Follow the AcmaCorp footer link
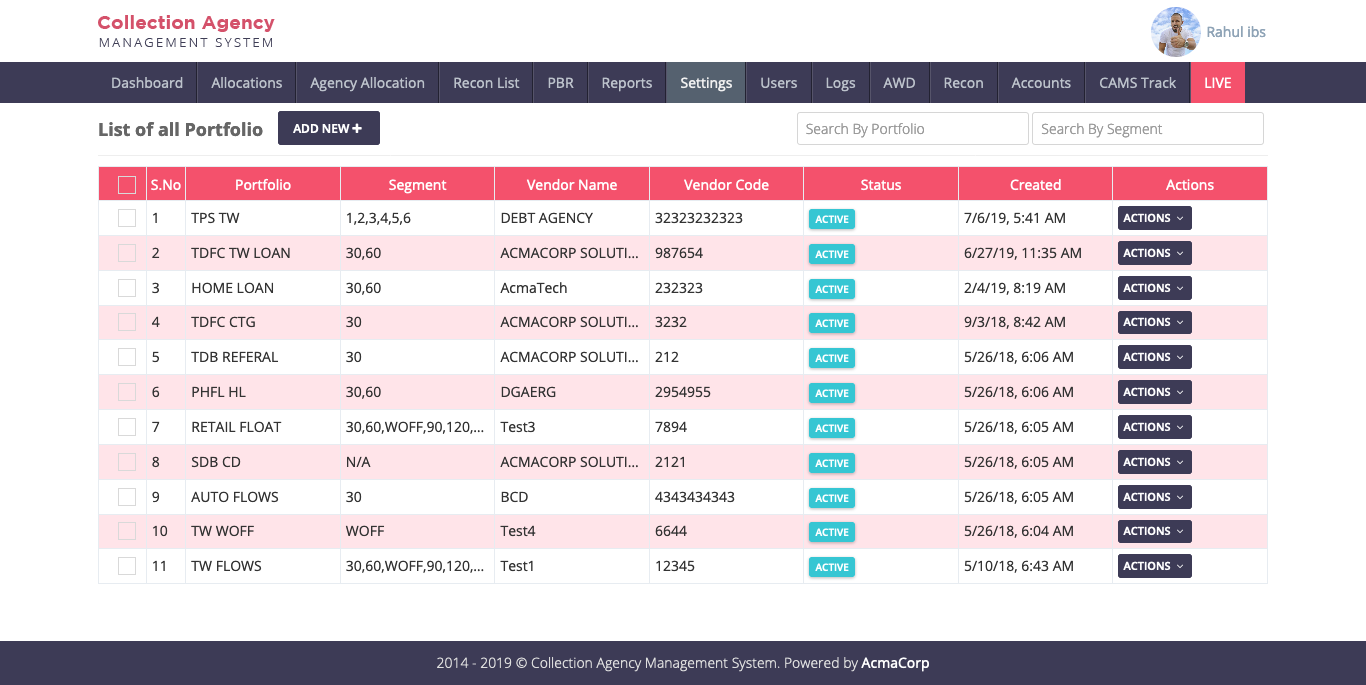Image resolution: width=1366 pixels, height=685 pixels. click(x=895, y=663)
